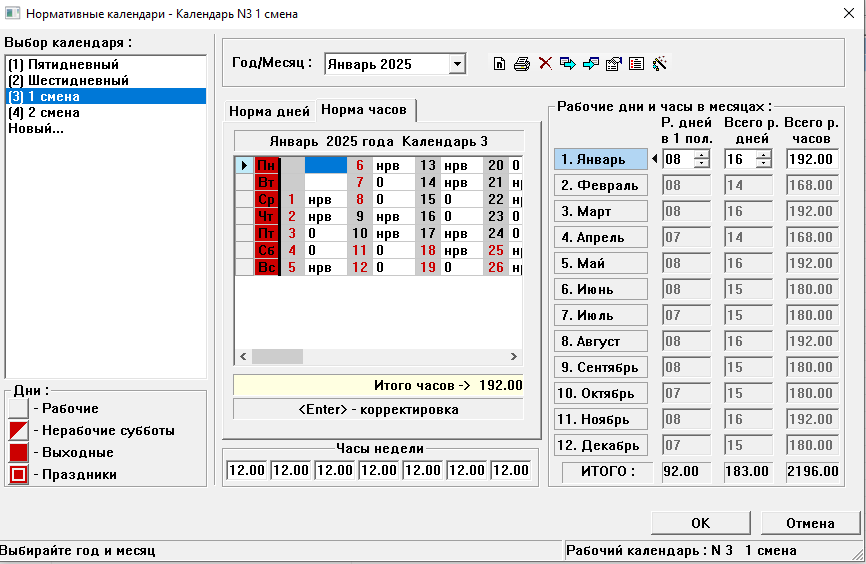Click the export icon with arrow leaving window
This screenshot has height=564, width=866.
pyautogui.click(x=568, y=64)
